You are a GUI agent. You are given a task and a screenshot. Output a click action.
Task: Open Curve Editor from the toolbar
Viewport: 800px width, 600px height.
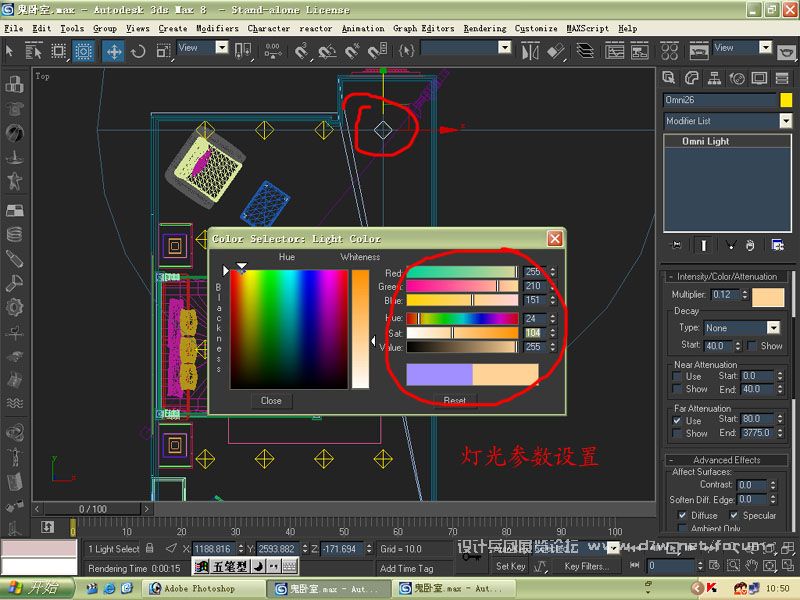[x=614, y=51]
